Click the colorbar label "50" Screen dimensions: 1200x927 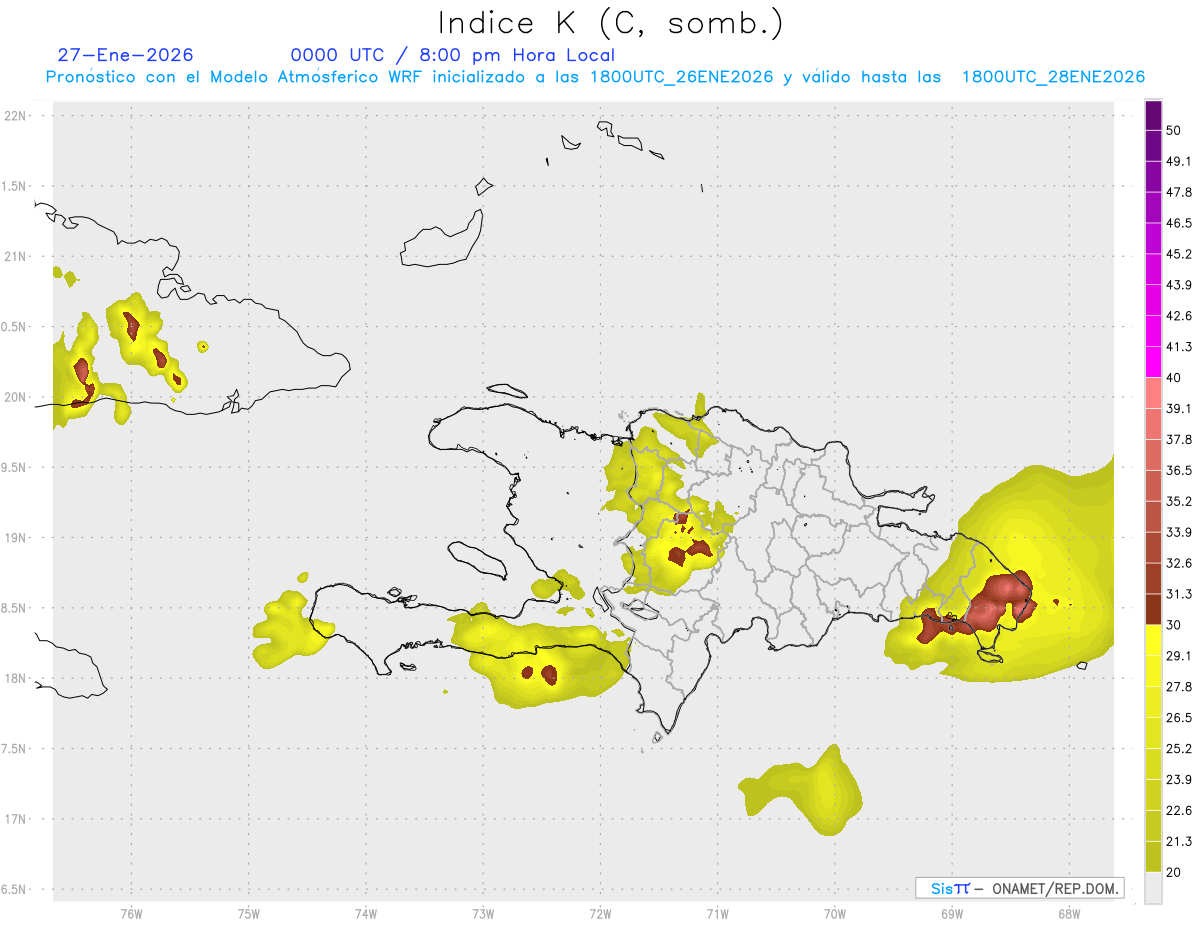(x=1174, y=131)
